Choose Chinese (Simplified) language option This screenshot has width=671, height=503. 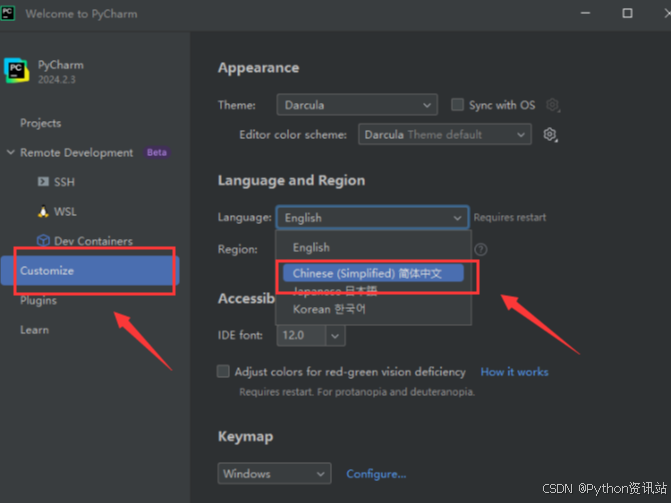(x=373, y=274)
